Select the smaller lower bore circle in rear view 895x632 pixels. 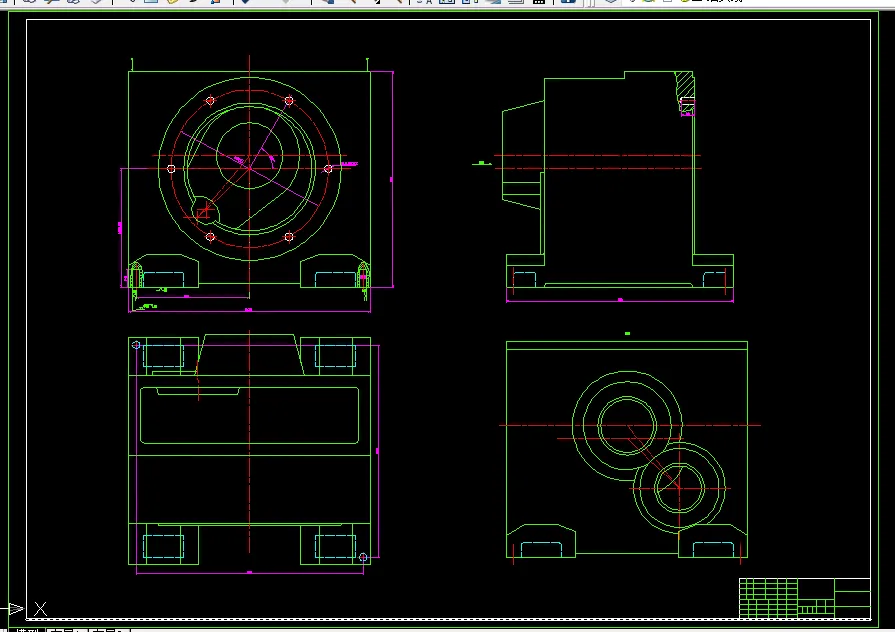coord(679,488)
